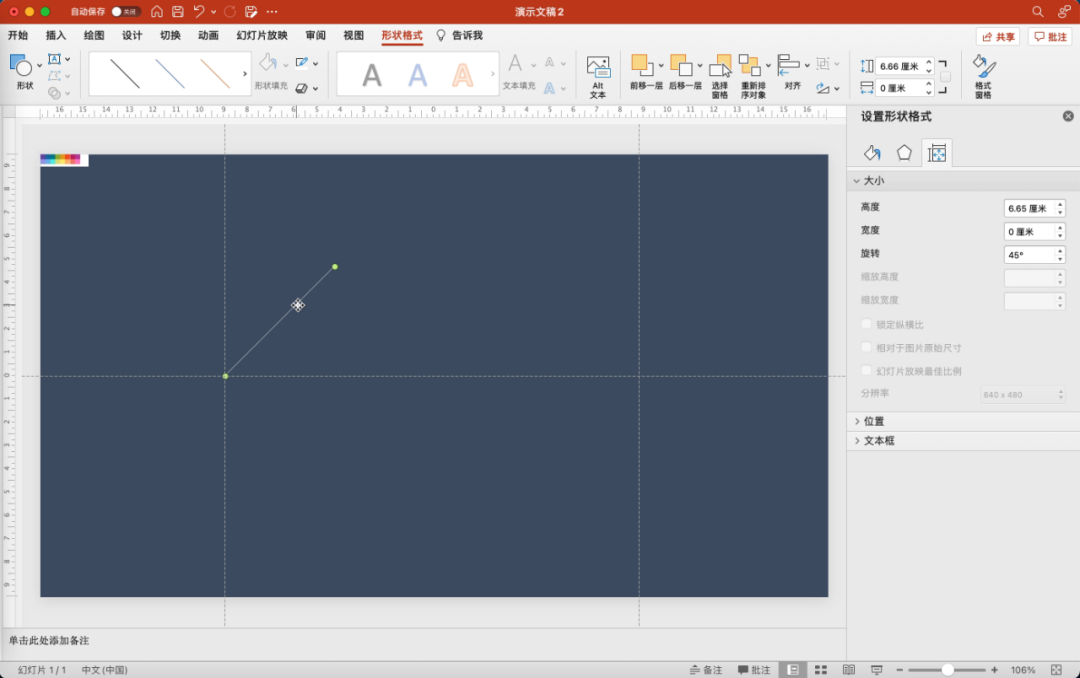The width and height of the screenshot is (1080, 678).
Task: Check the 锁定纵横比 checkbox
Action: [866, 324]
